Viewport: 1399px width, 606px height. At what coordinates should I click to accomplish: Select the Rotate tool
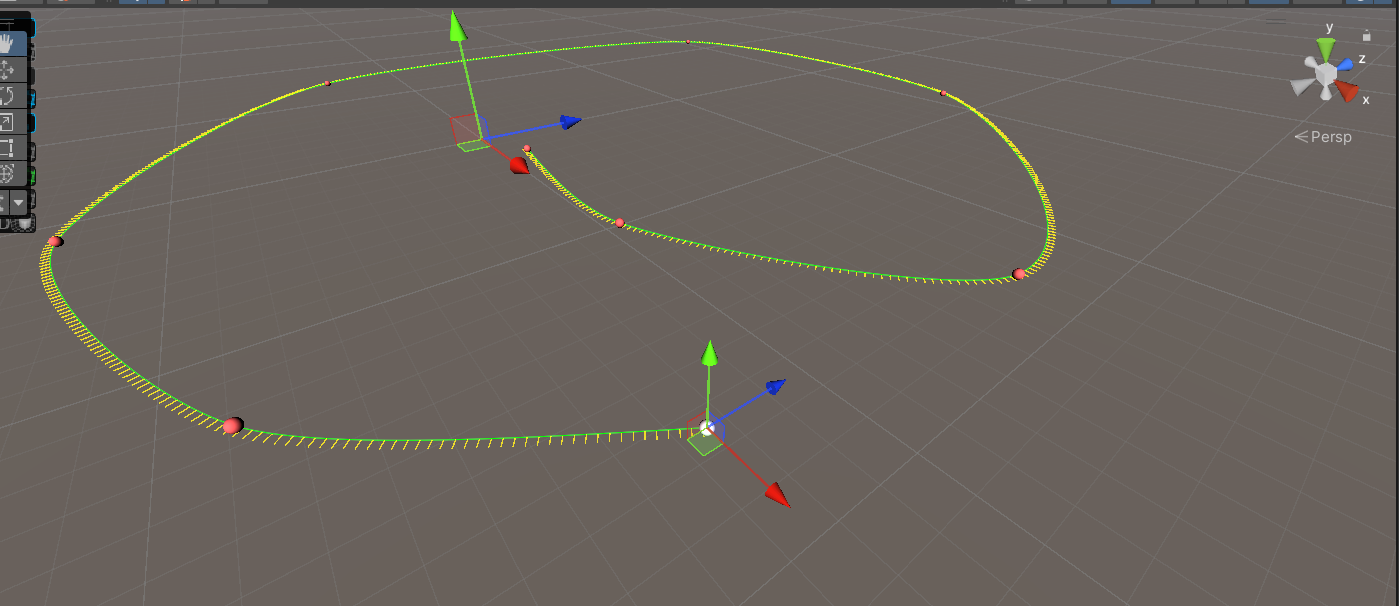[x=8, y=95]
